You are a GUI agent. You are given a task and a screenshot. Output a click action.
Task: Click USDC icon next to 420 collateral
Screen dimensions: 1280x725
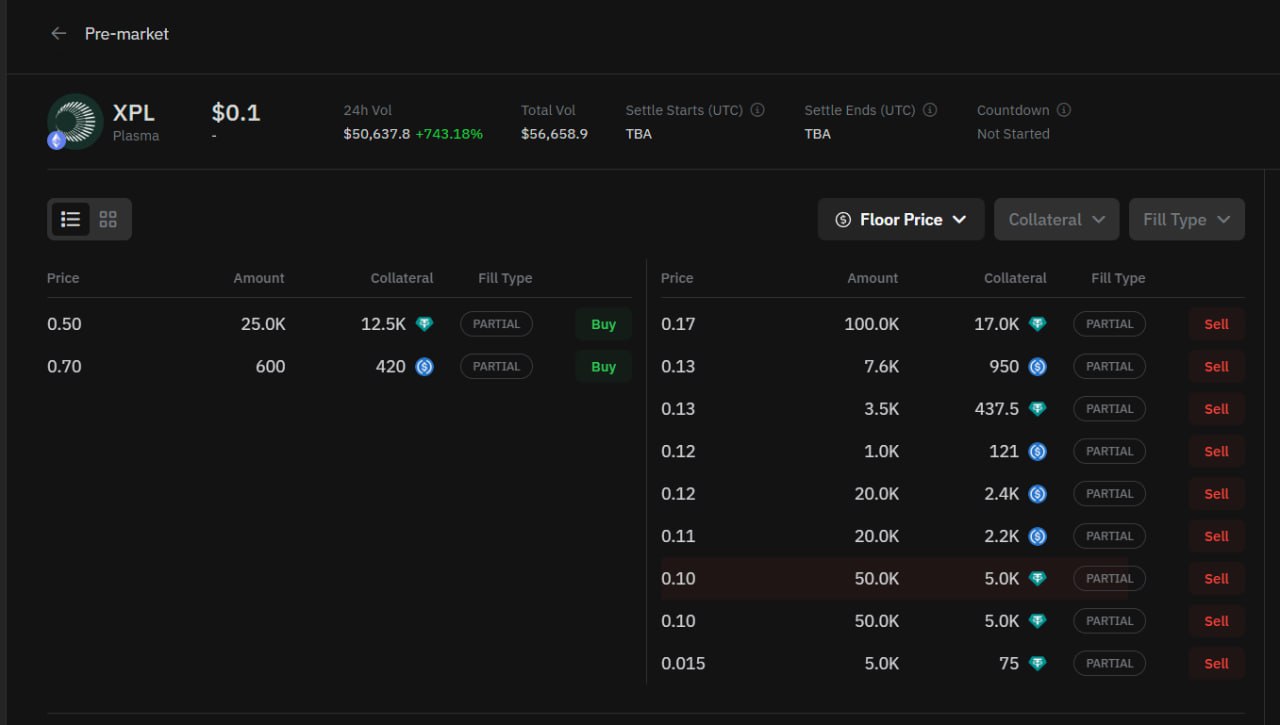tap(425, 367)
